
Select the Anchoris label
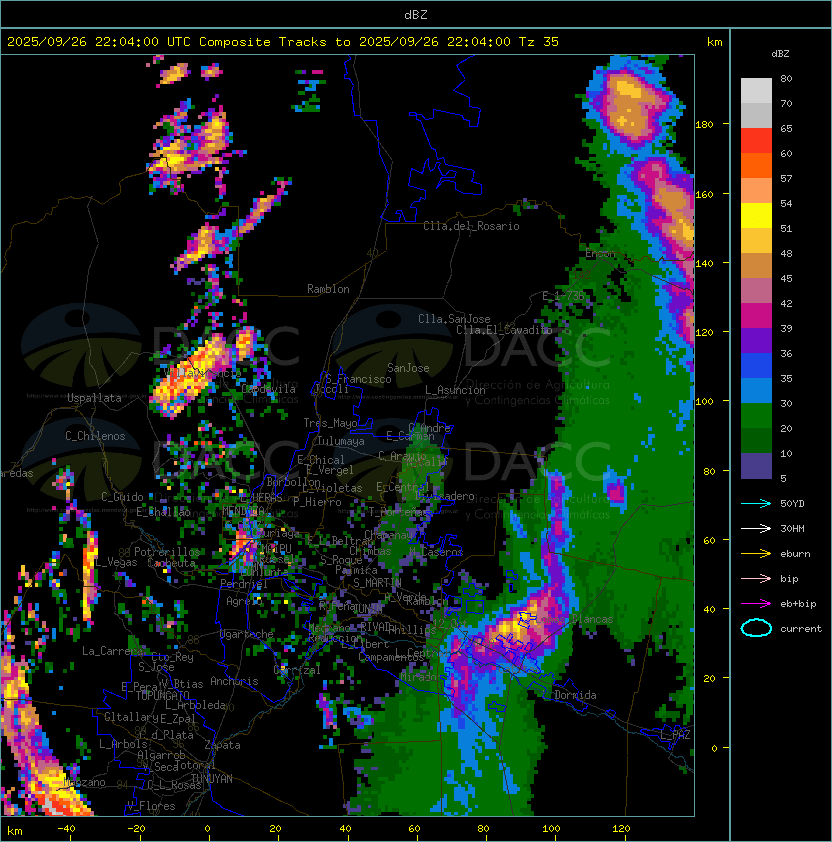coord(234,681)
